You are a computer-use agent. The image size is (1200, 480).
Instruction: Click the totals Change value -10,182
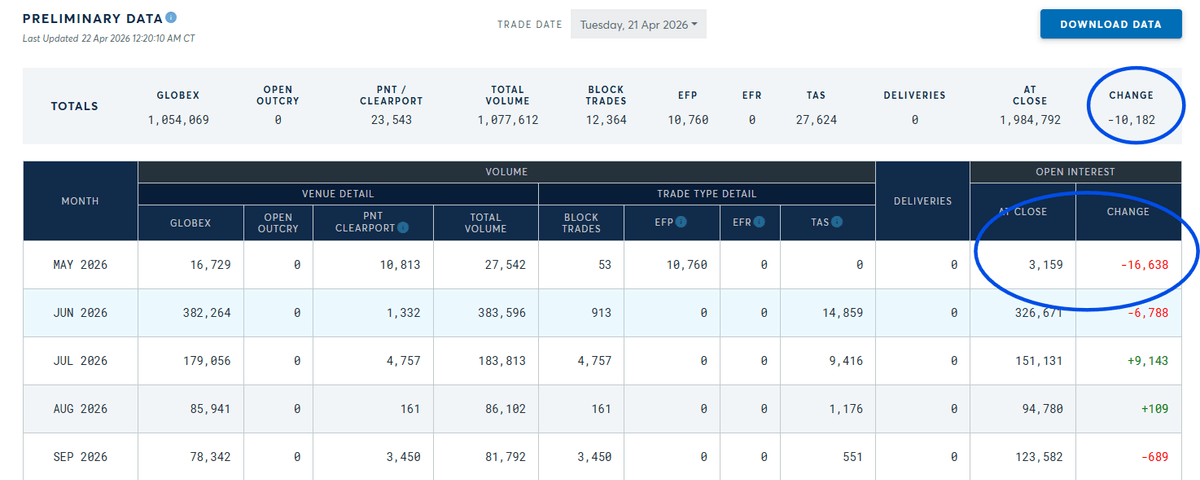(x=1130, y=119)
